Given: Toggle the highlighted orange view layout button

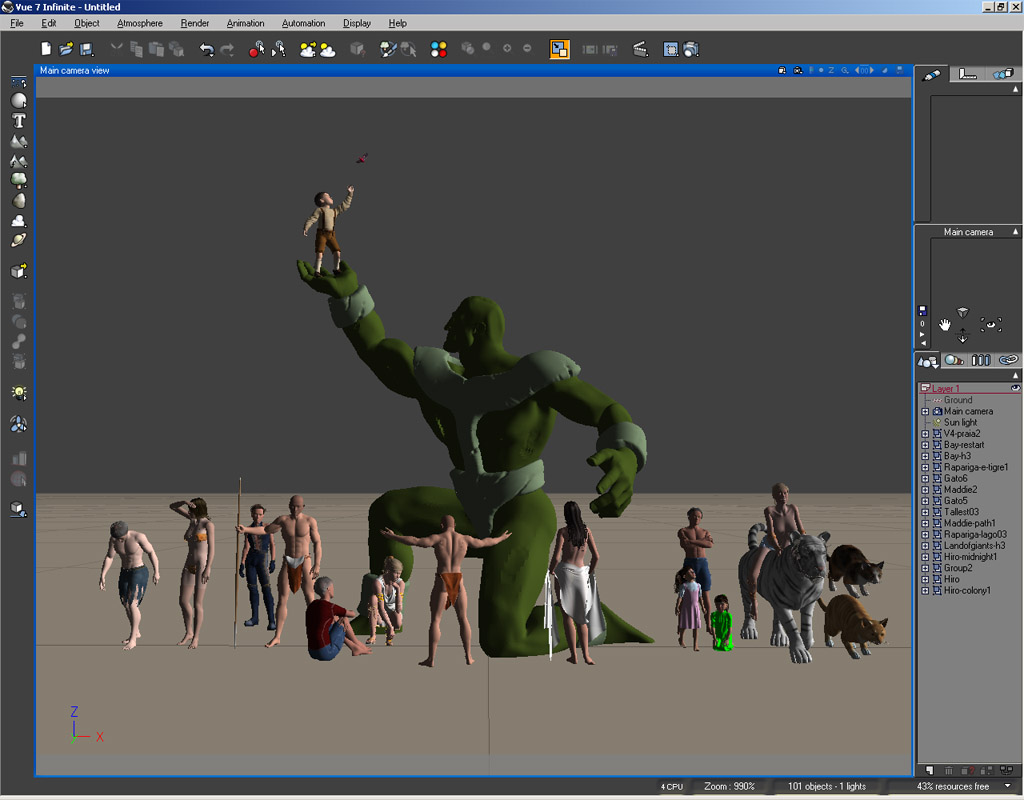Looking at the screenshot, I should pos(559,49).
